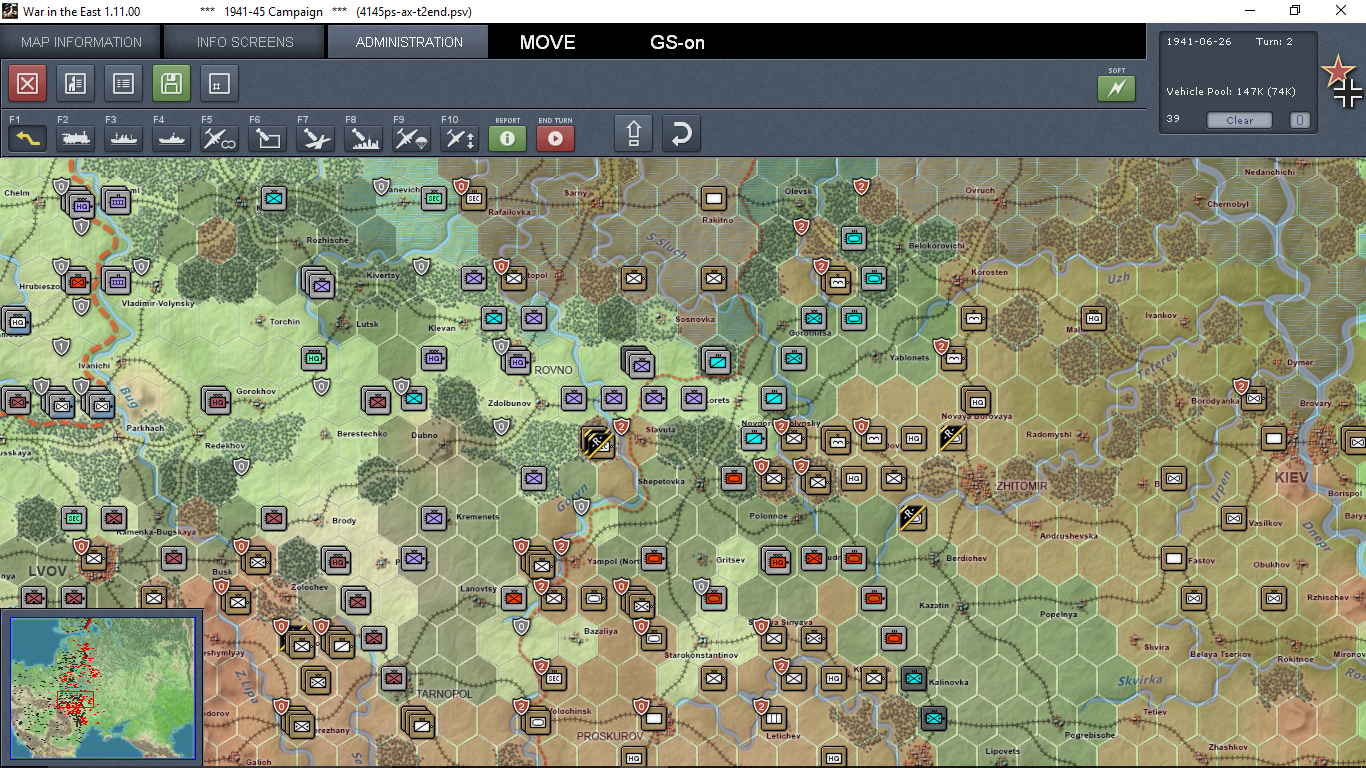The height and width of the screenshot is (768, 1366).
Task: Select the white unit counter at Rakitno
Action: [713, 198]
